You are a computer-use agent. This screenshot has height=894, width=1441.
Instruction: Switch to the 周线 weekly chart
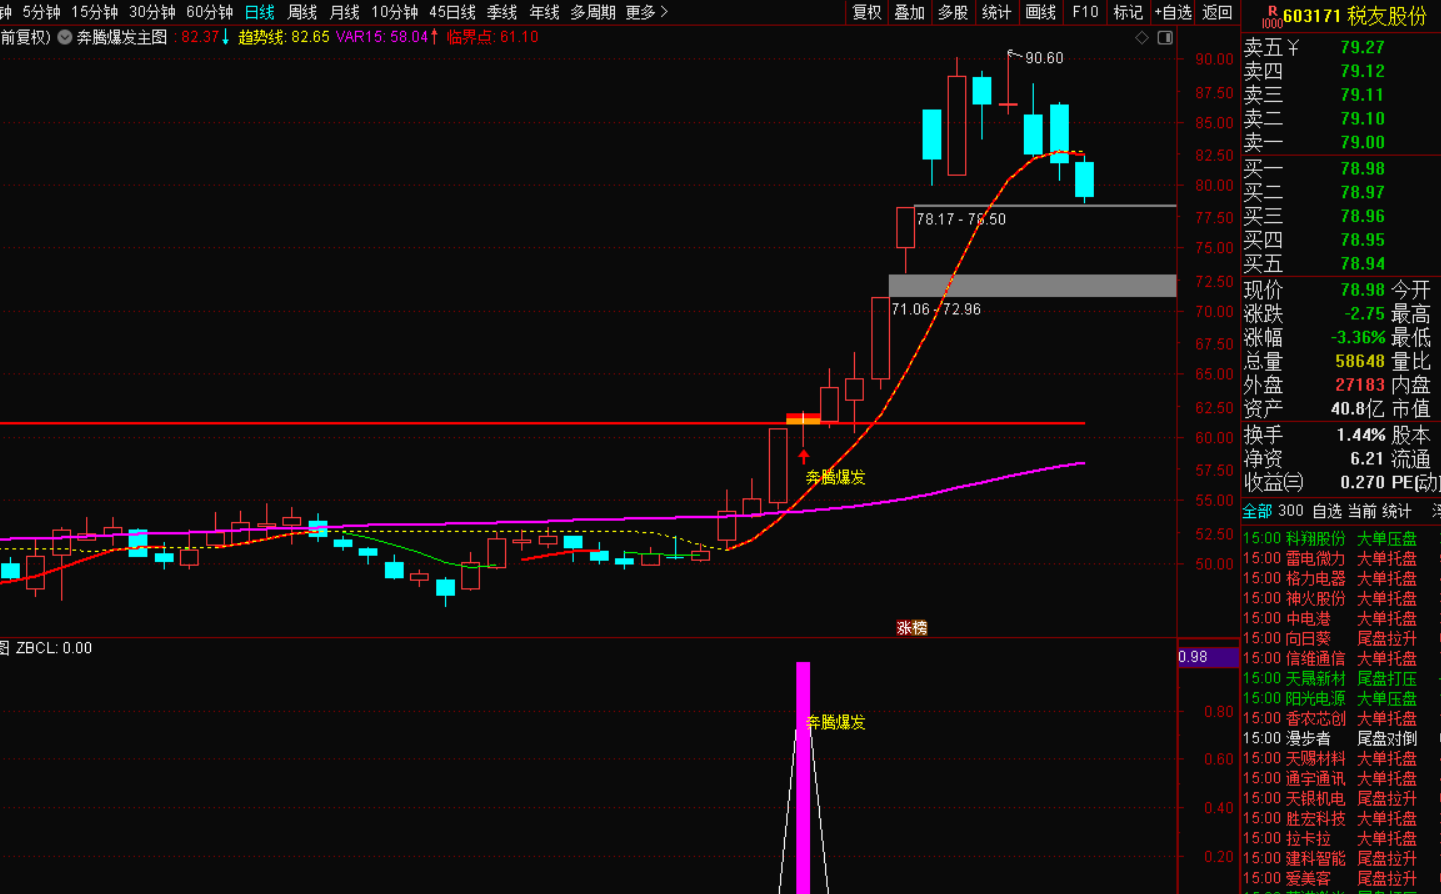coord(302,12)
